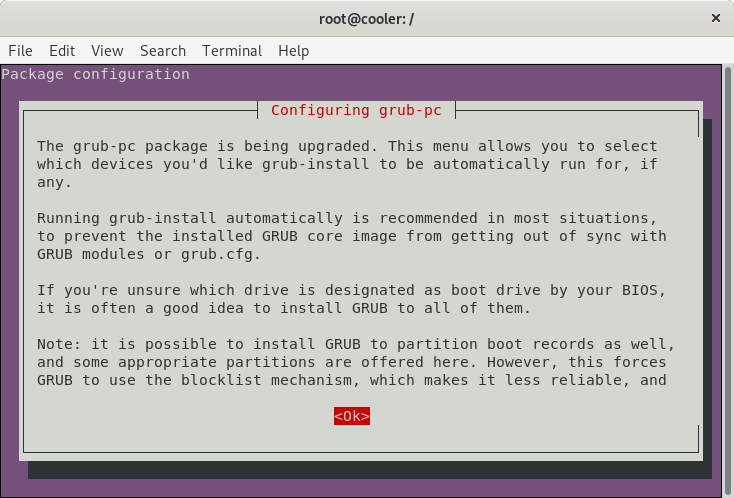The height and width of the screenshot is (498, 734).
Task: Open the File menu
Action: click(x=21, y=51)
